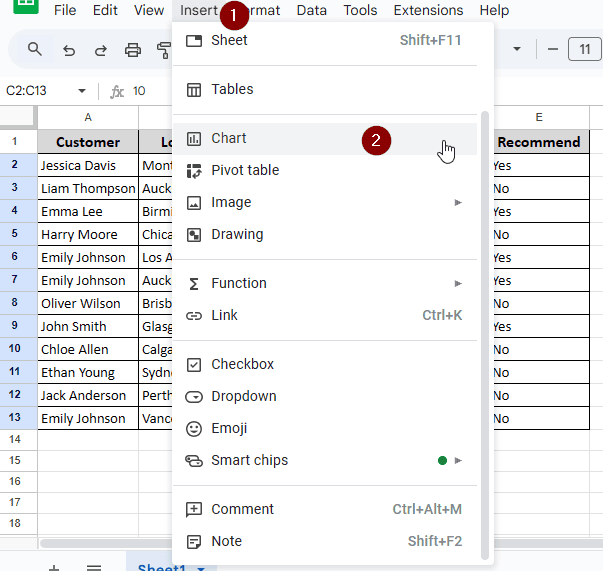Open the Edit menu
The width and height of the screenshot is (603, 571).
[105, 10]
